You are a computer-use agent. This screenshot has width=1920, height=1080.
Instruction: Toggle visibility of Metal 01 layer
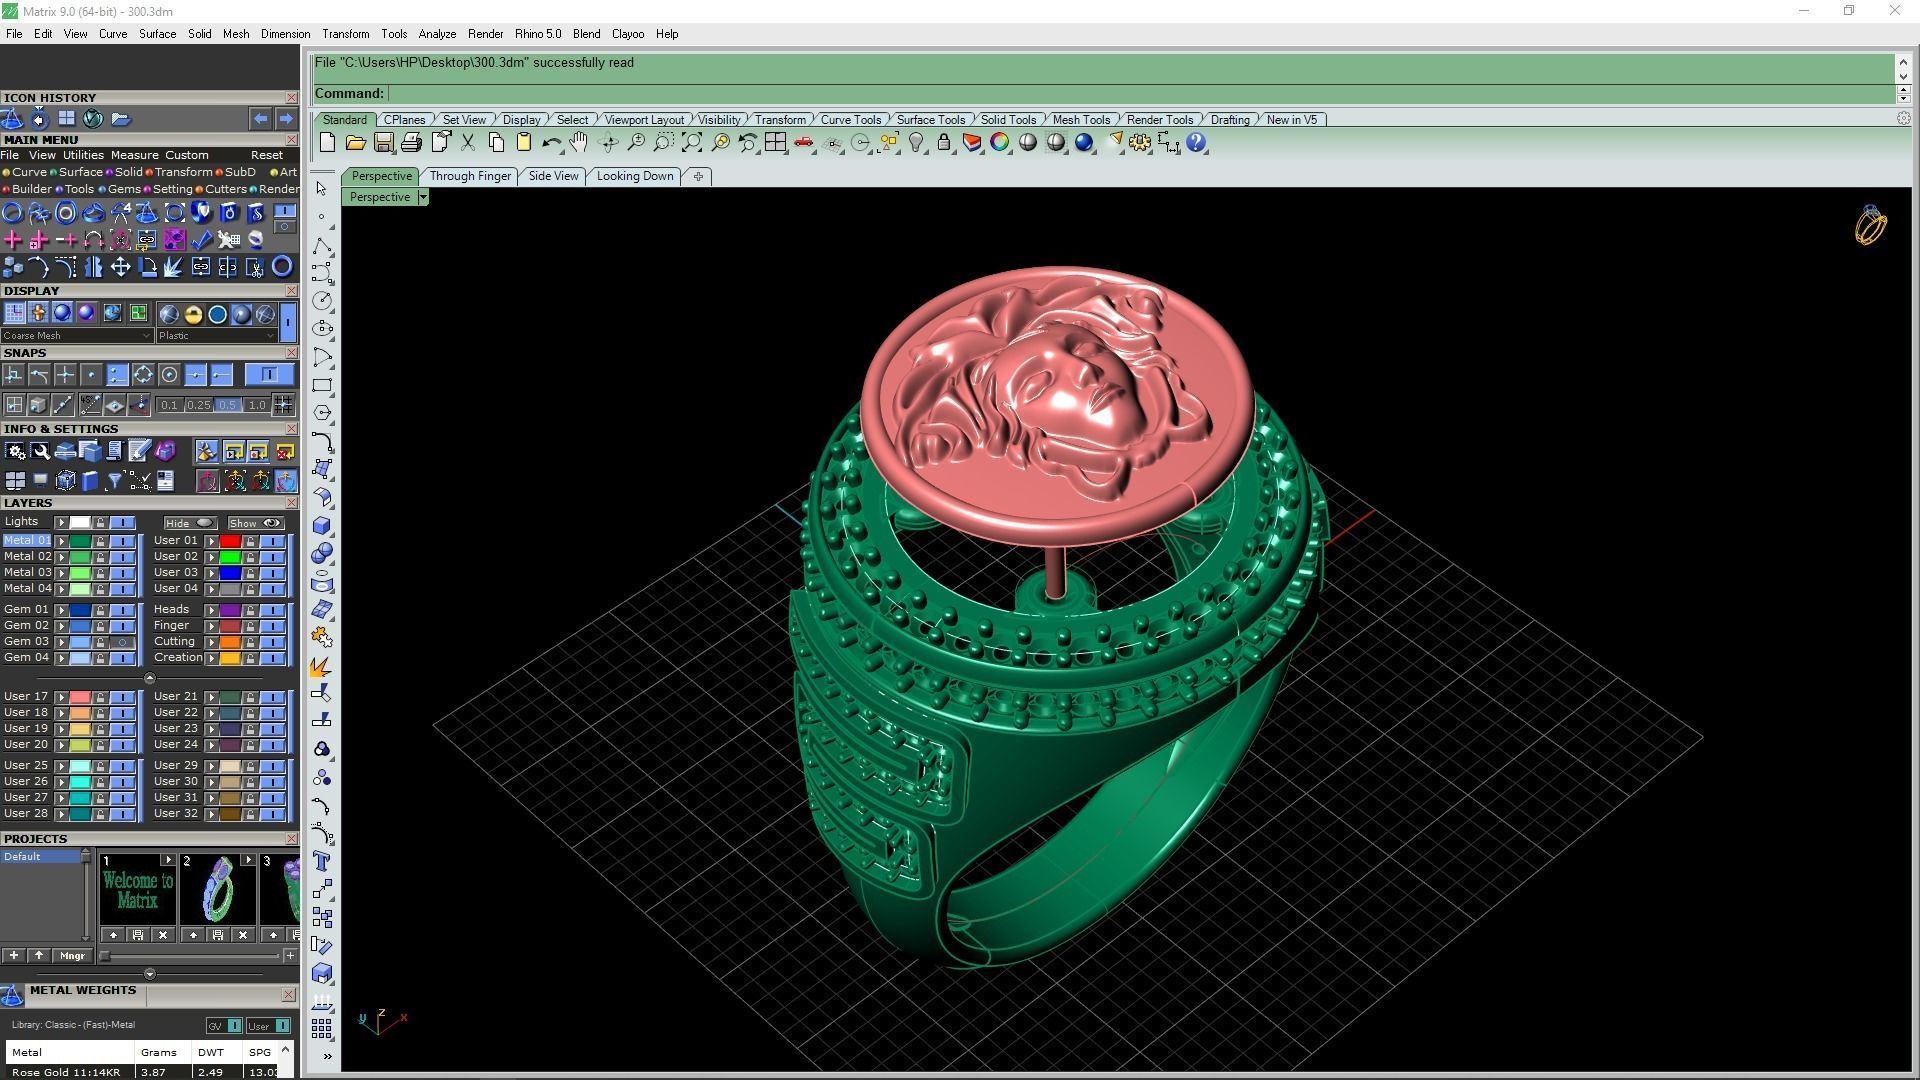point(122,541)
